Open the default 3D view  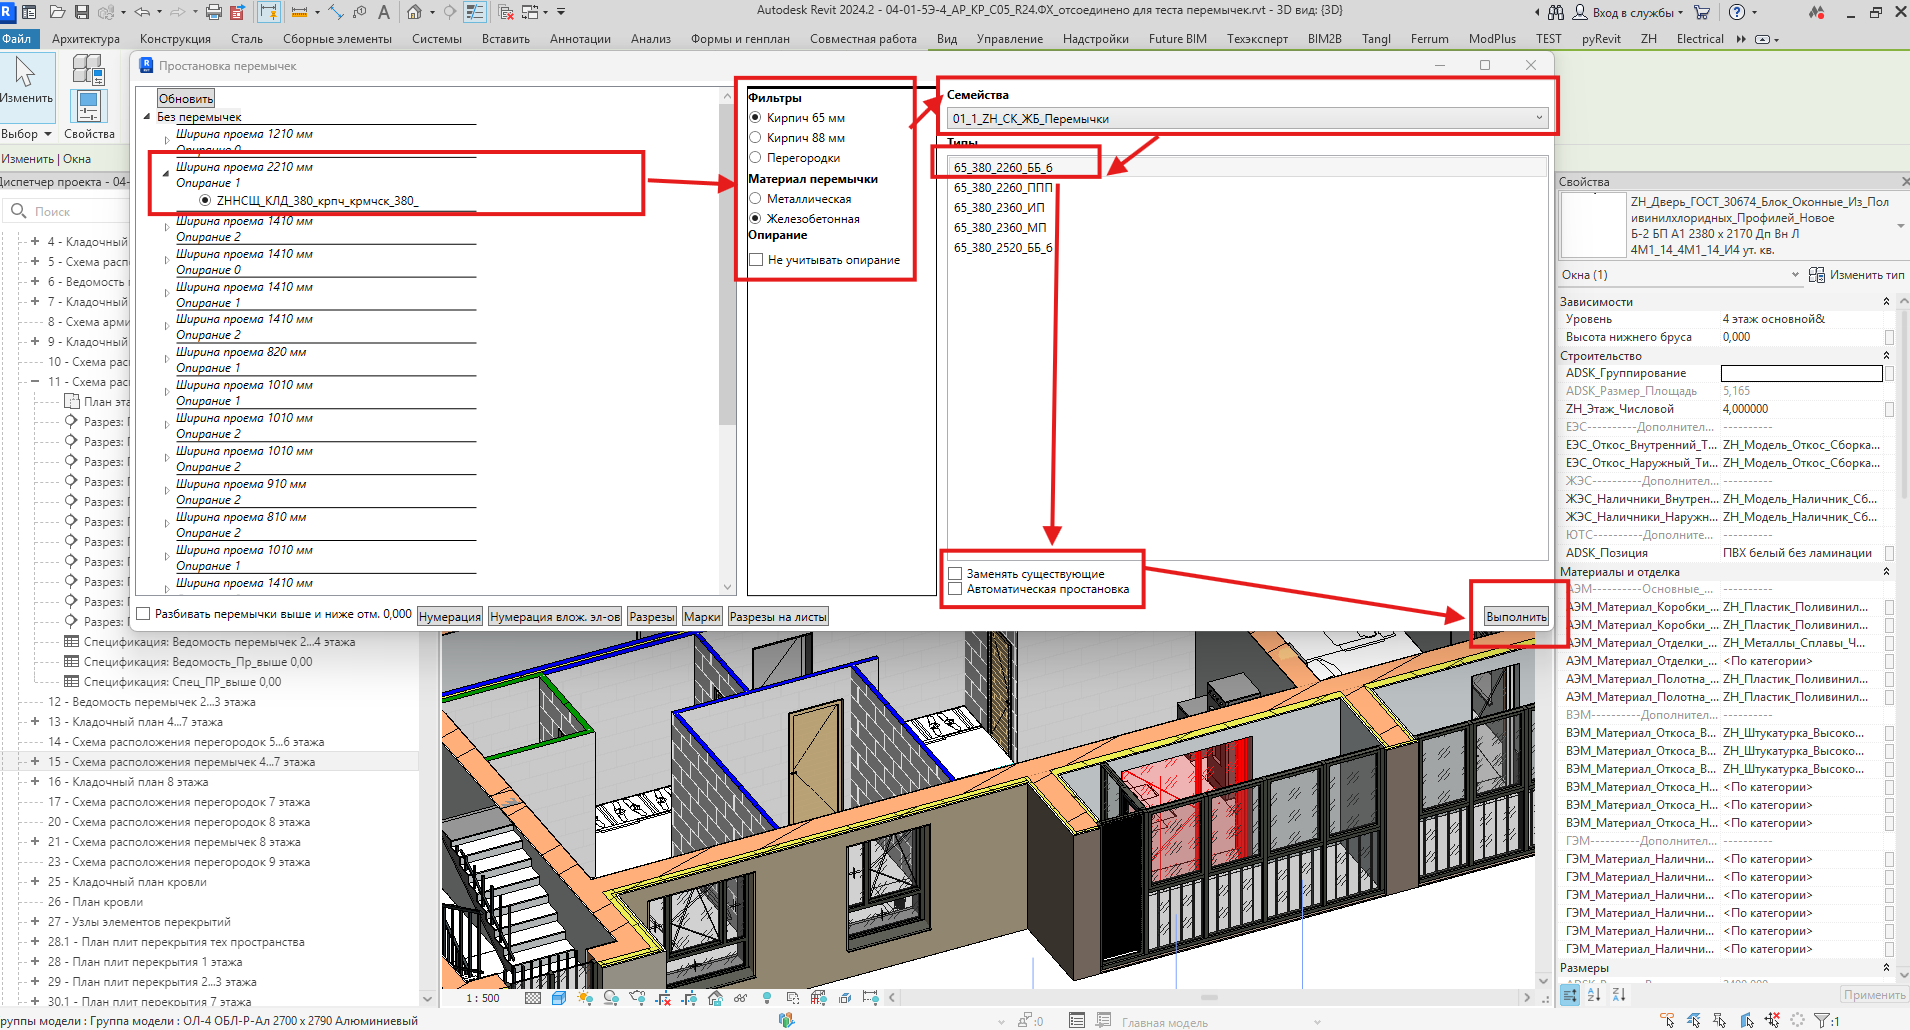[414, 12]
